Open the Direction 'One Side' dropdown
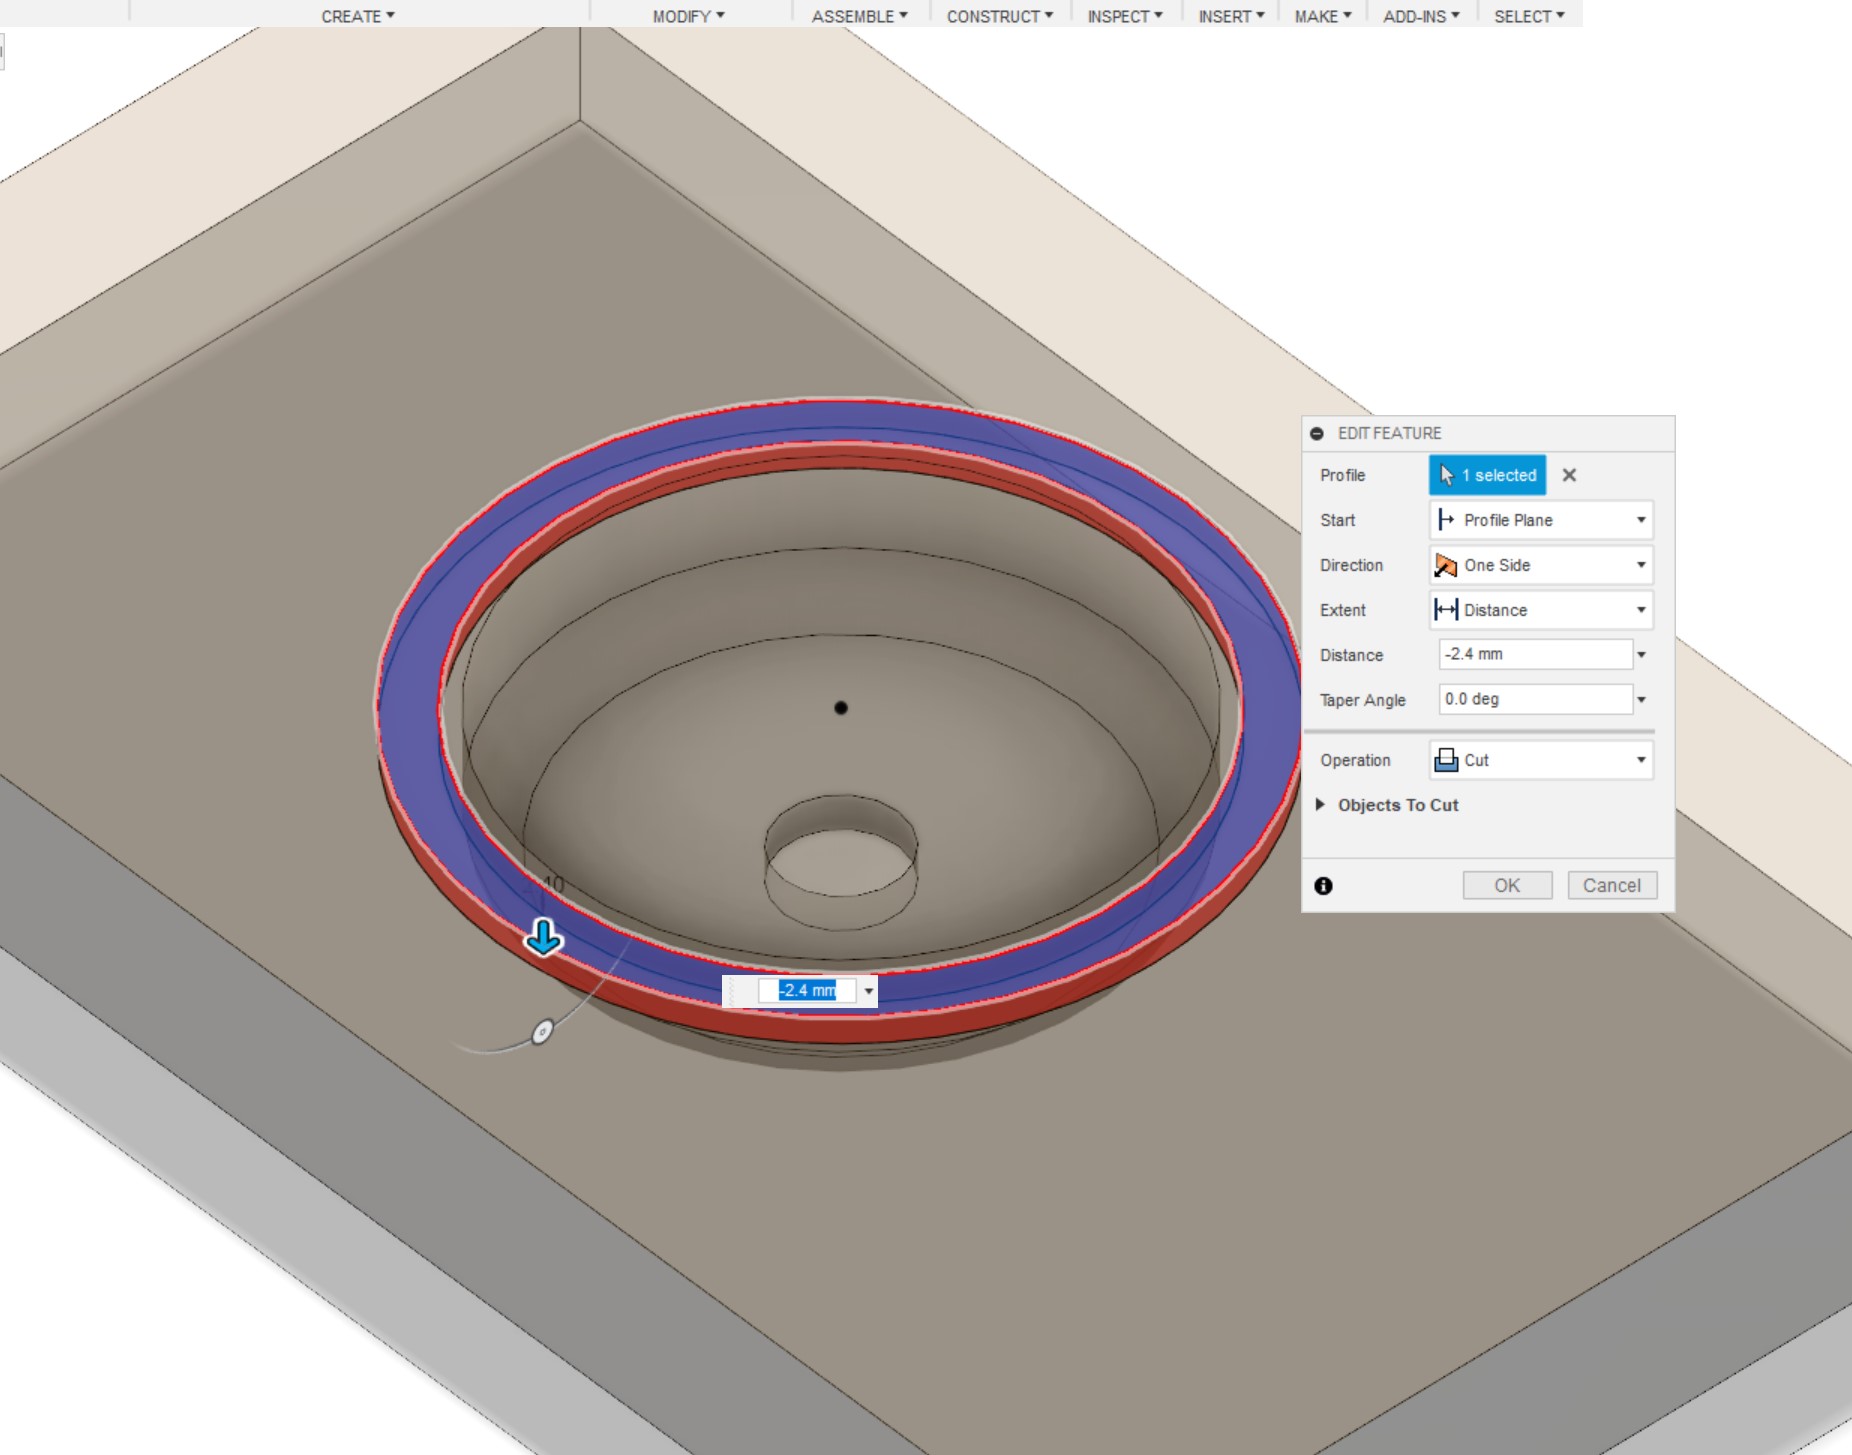The height and width of the screenshot is (1455, 1852). 1540,565
